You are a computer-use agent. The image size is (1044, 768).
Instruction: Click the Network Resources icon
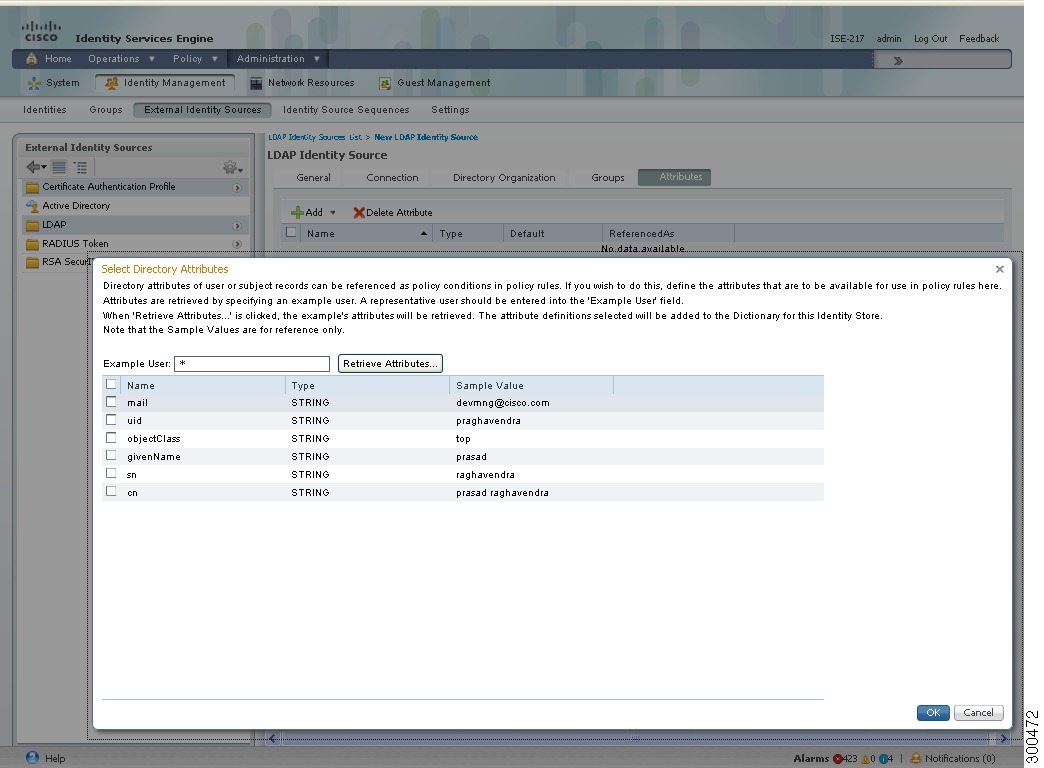(x=256, y=83)
